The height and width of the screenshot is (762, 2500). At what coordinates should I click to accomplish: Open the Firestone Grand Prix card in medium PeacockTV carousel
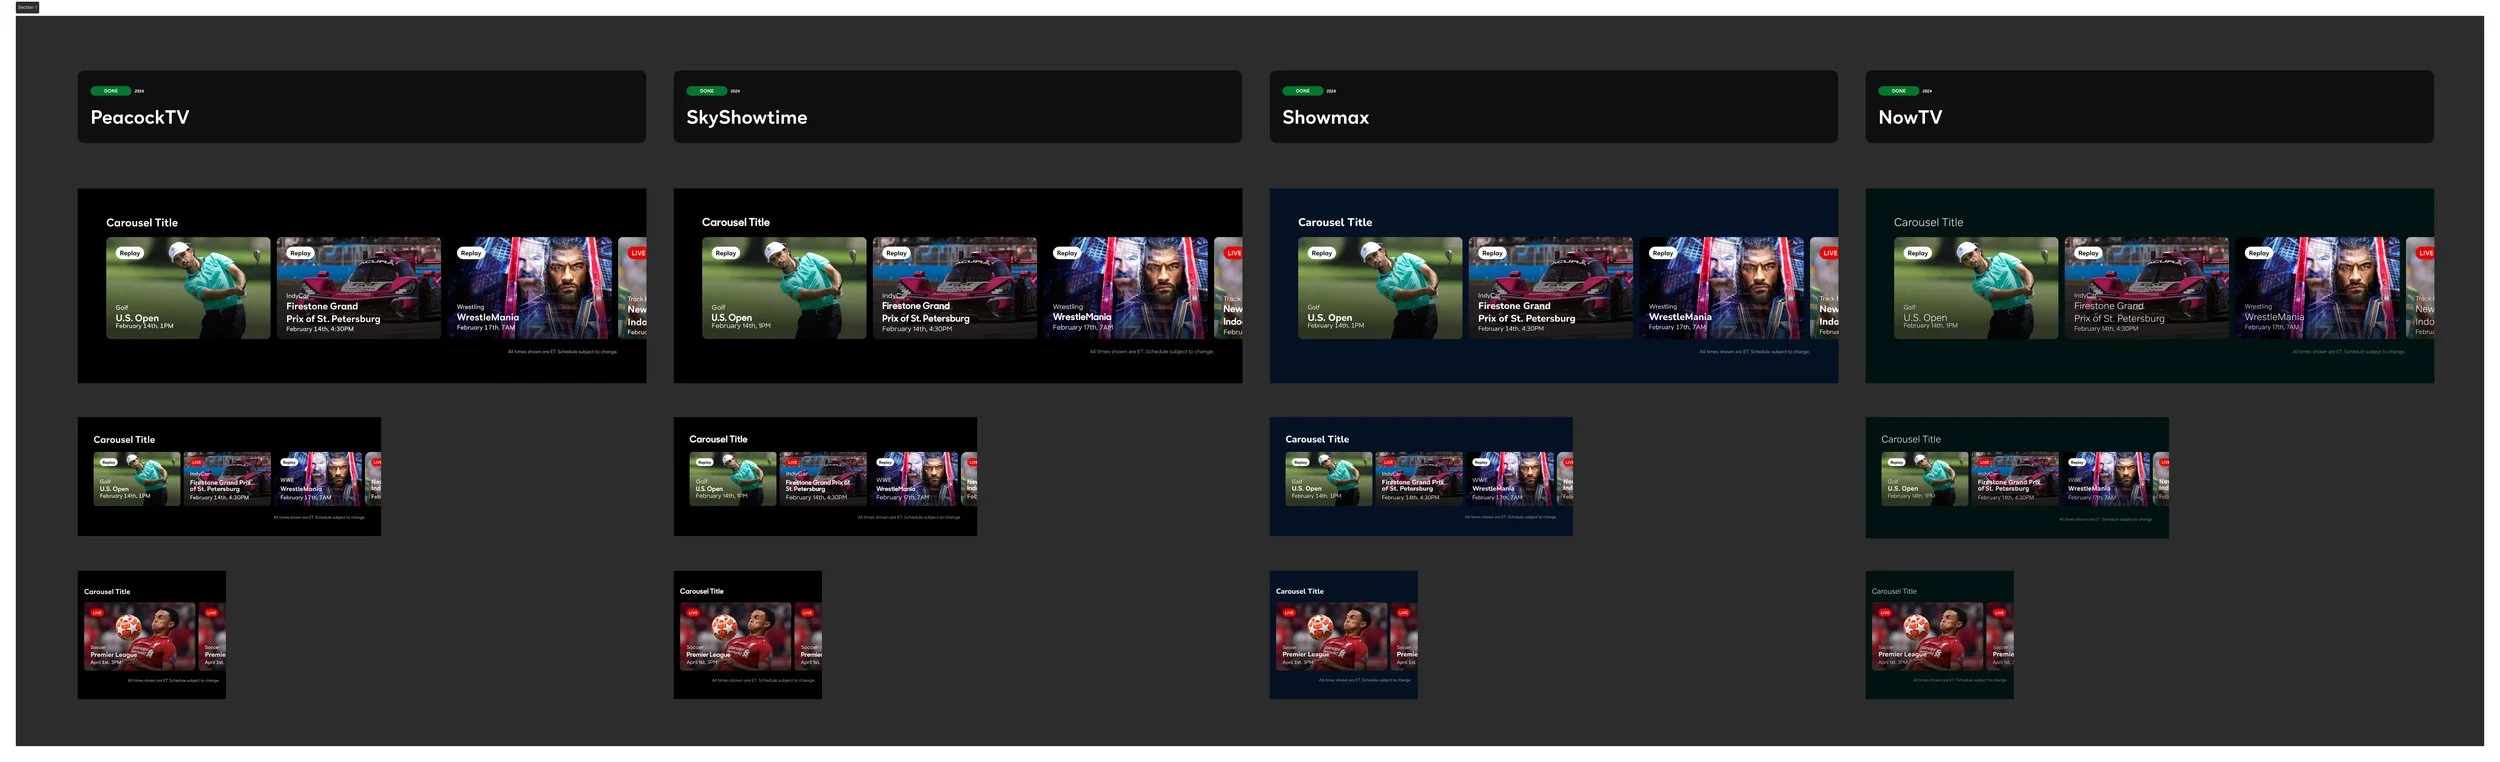[x=227, y=479]
